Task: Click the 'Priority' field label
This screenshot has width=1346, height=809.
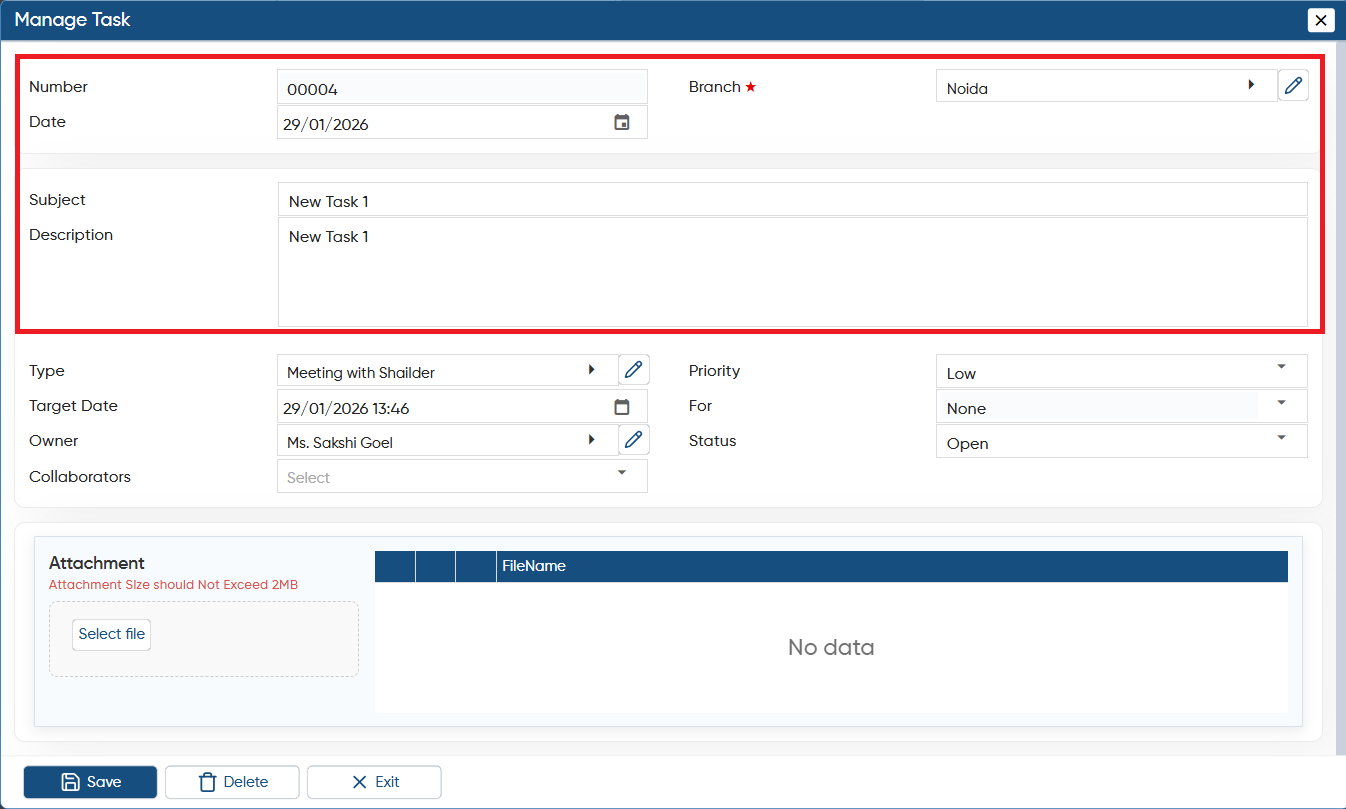Action: point(714,371)
